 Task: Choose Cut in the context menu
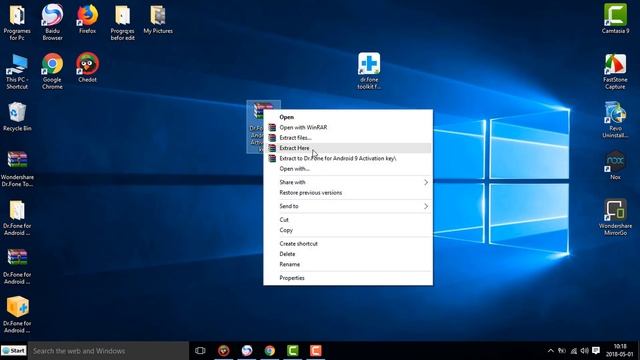[x=348, y=220]
